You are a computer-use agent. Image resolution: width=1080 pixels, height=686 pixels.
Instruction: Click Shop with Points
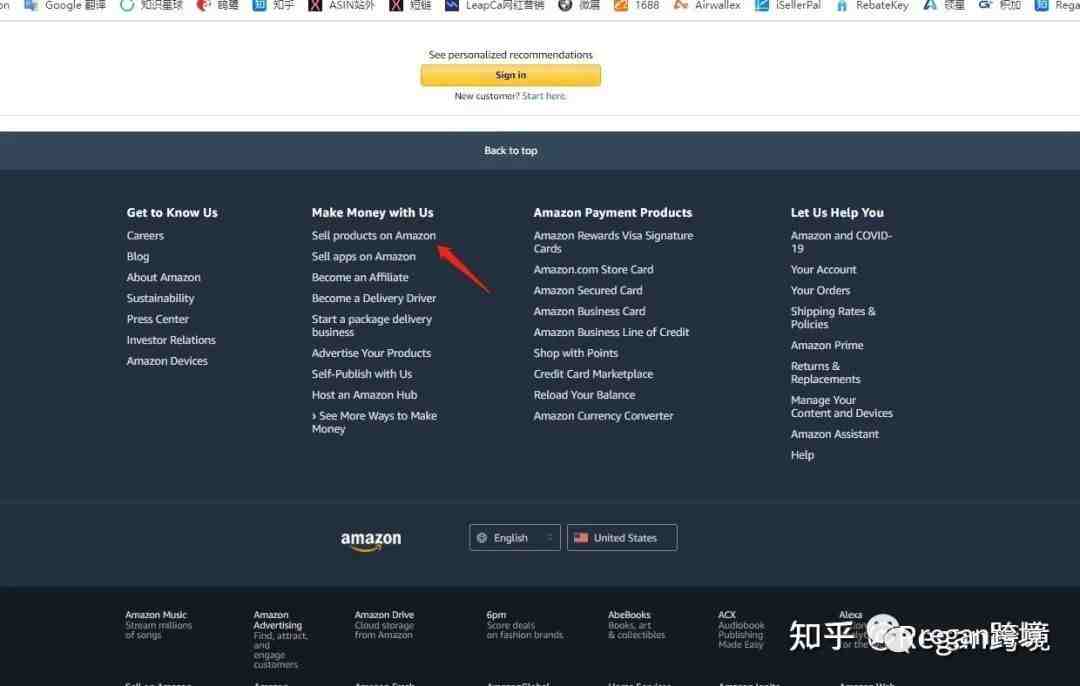point(576,353)
